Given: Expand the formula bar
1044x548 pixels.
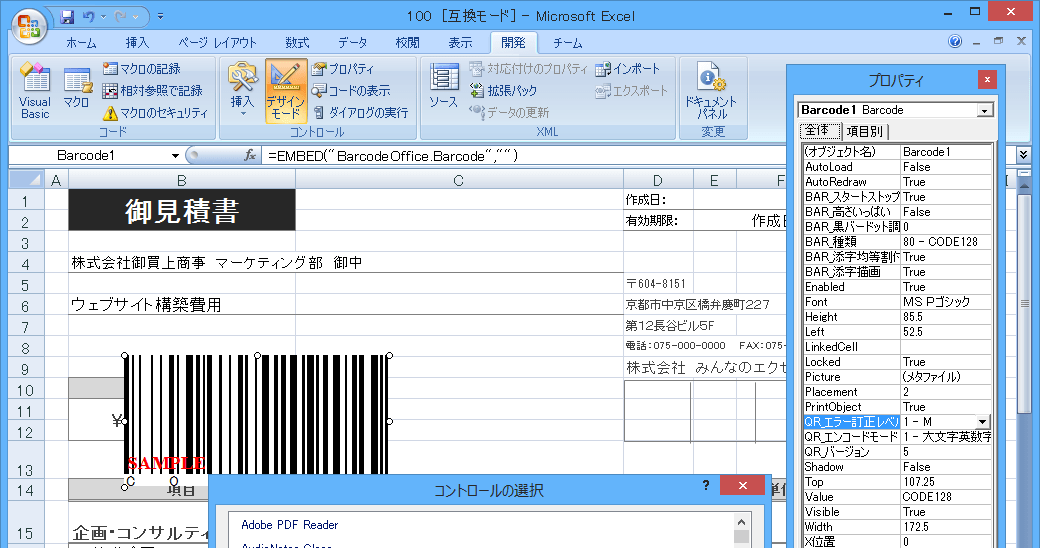Looking at the screenshot, I should [x=1023, y=155].
